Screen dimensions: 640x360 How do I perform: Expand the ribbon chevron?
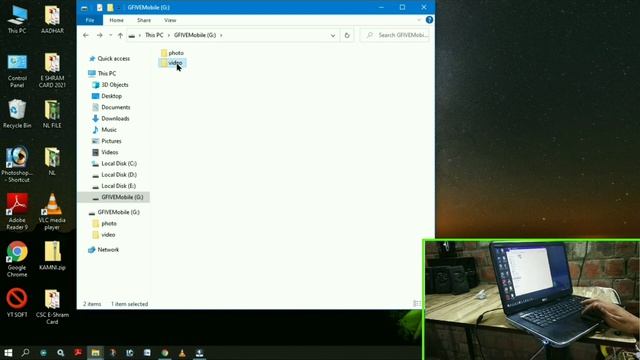point(419,20)
